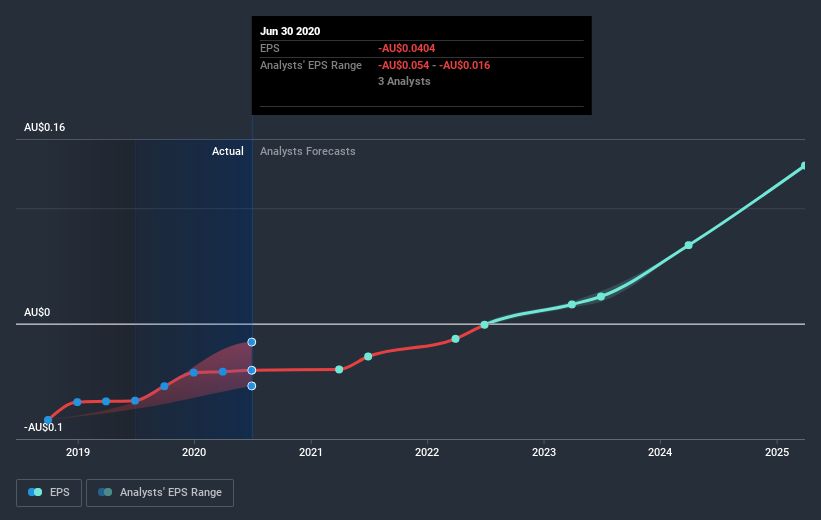Select the first EPS data point in late 2018
The image size is (821, 520).
point(48,420)
